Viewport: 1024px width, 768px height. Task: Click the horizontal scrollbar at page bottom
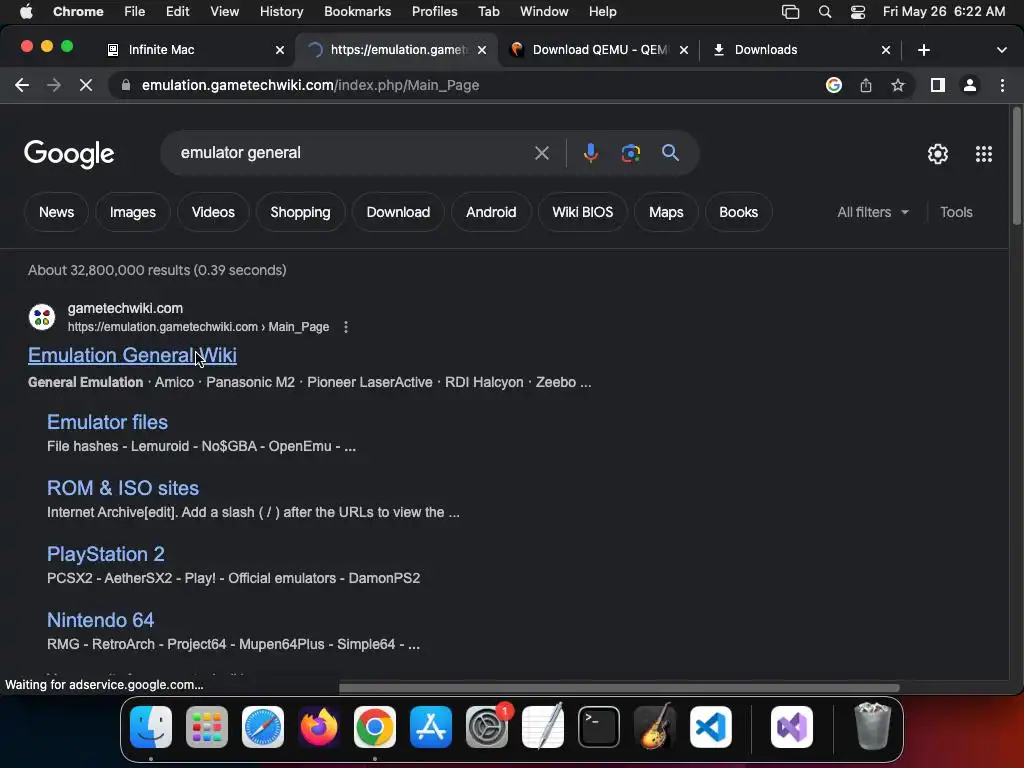(x=618, y=688)
